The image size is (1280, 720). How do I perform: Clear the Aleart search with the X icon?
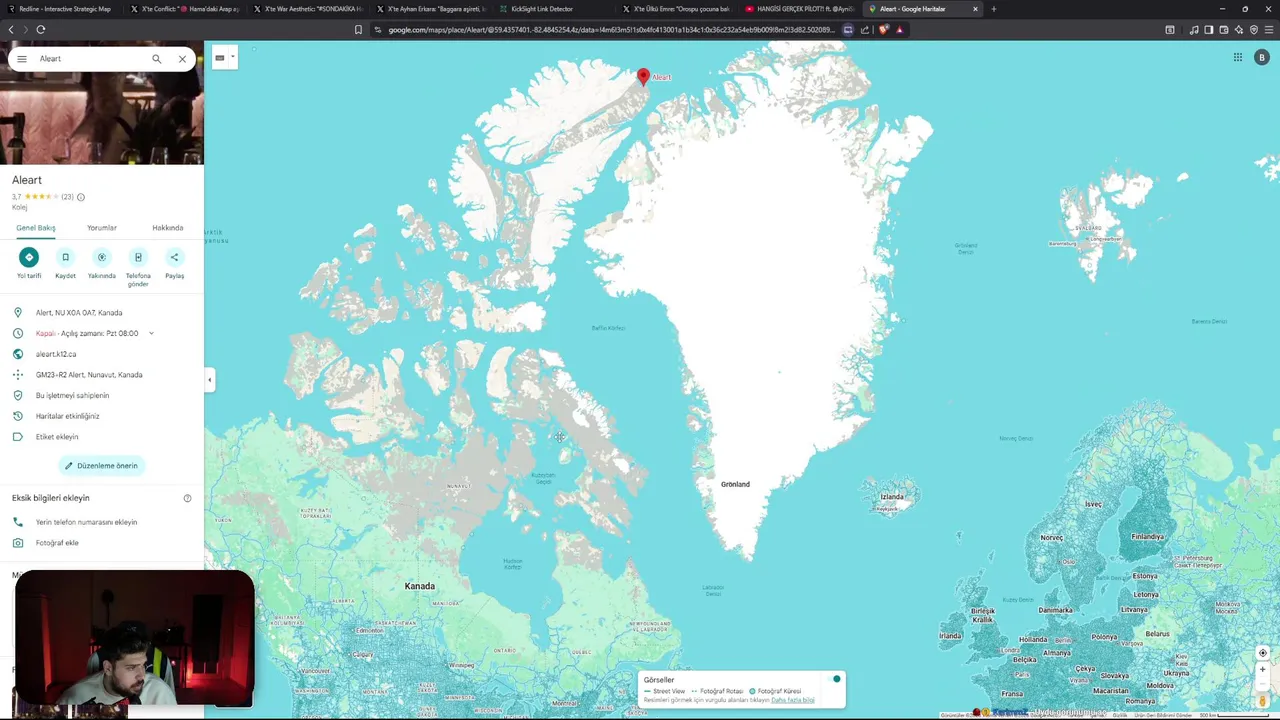(x=182, y=59)
